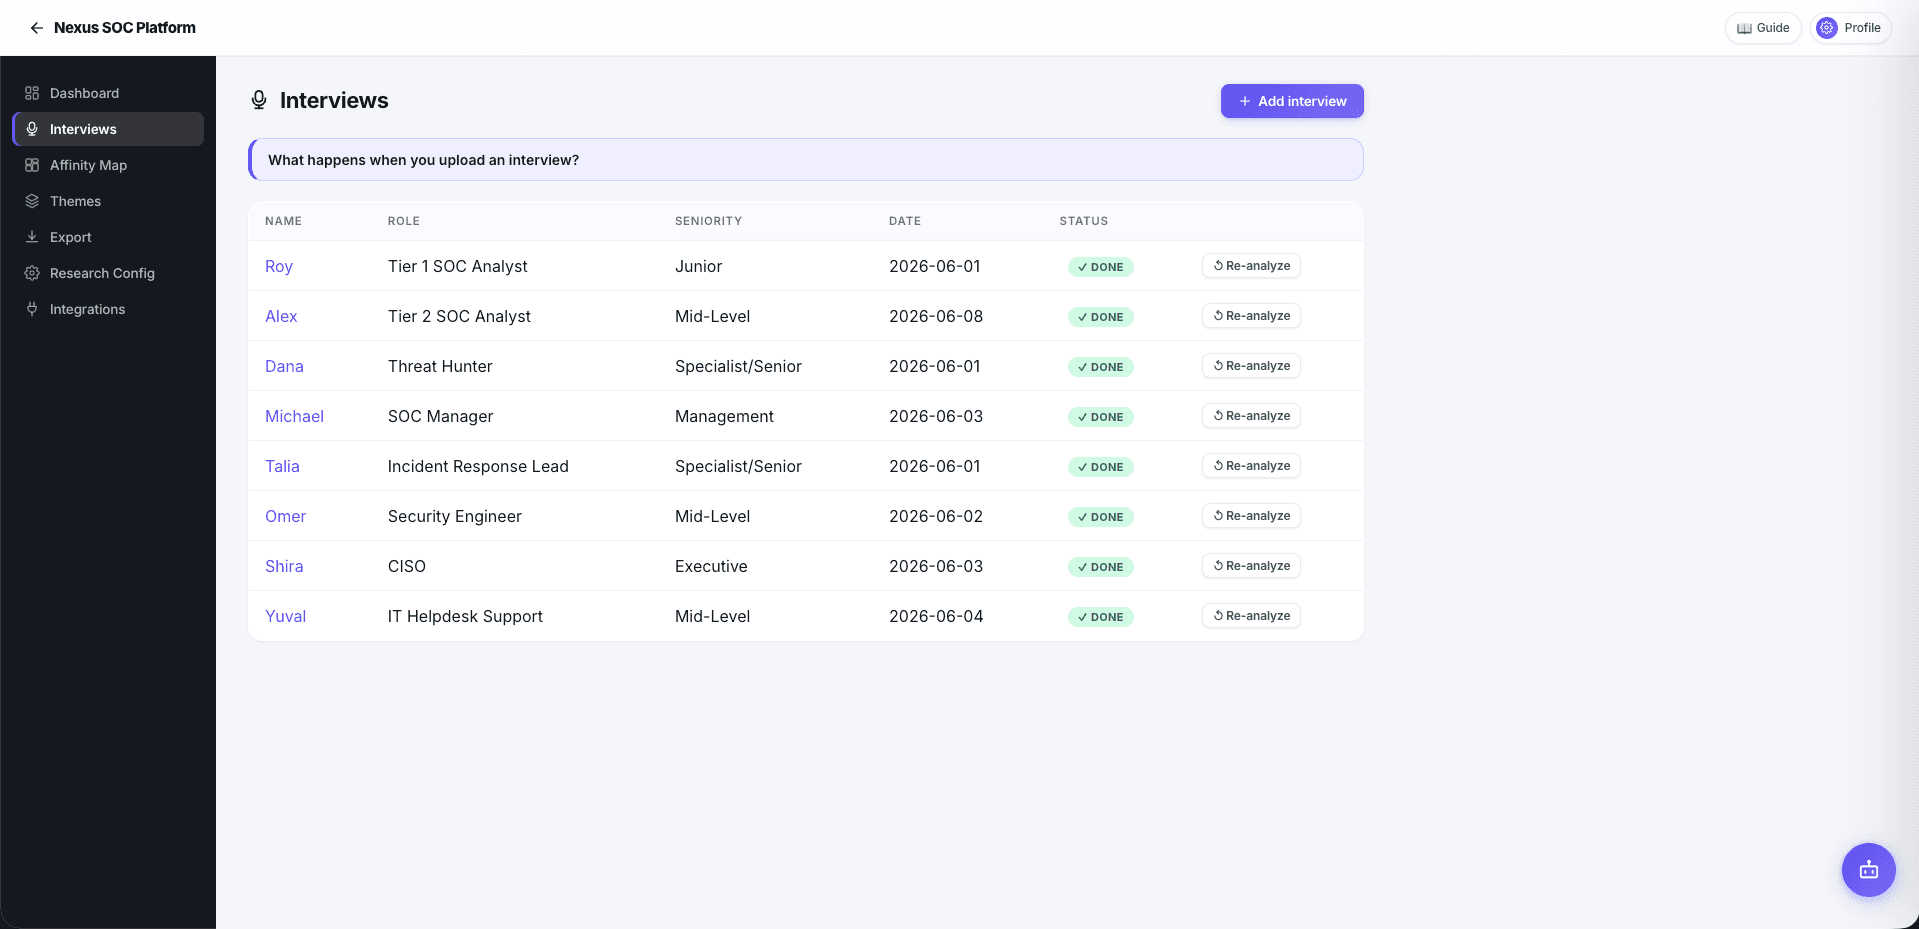Open Export page

(108, 237)
